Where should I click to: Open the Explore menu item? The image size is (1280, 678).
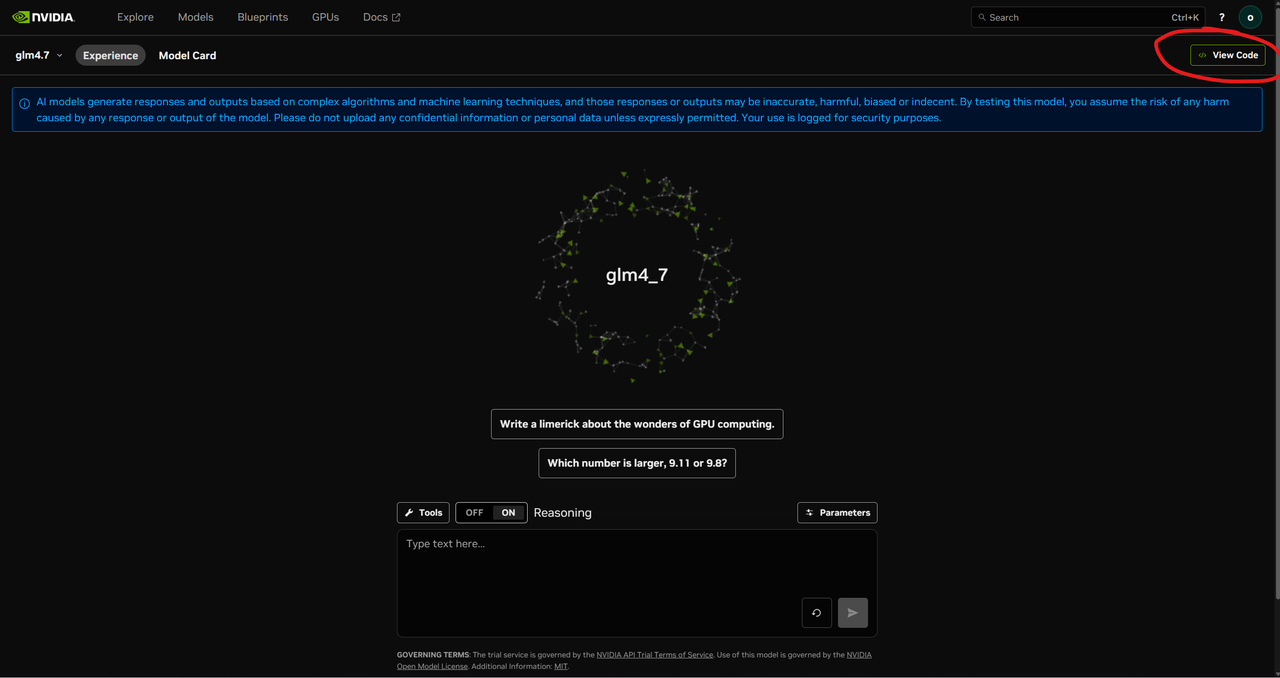click(x=135, y=17)
